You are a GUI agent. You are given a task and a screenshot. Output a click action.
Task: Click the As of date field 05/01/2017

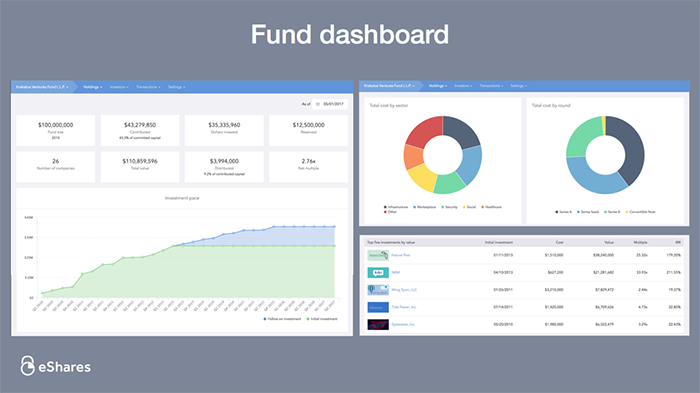point(330,104)
